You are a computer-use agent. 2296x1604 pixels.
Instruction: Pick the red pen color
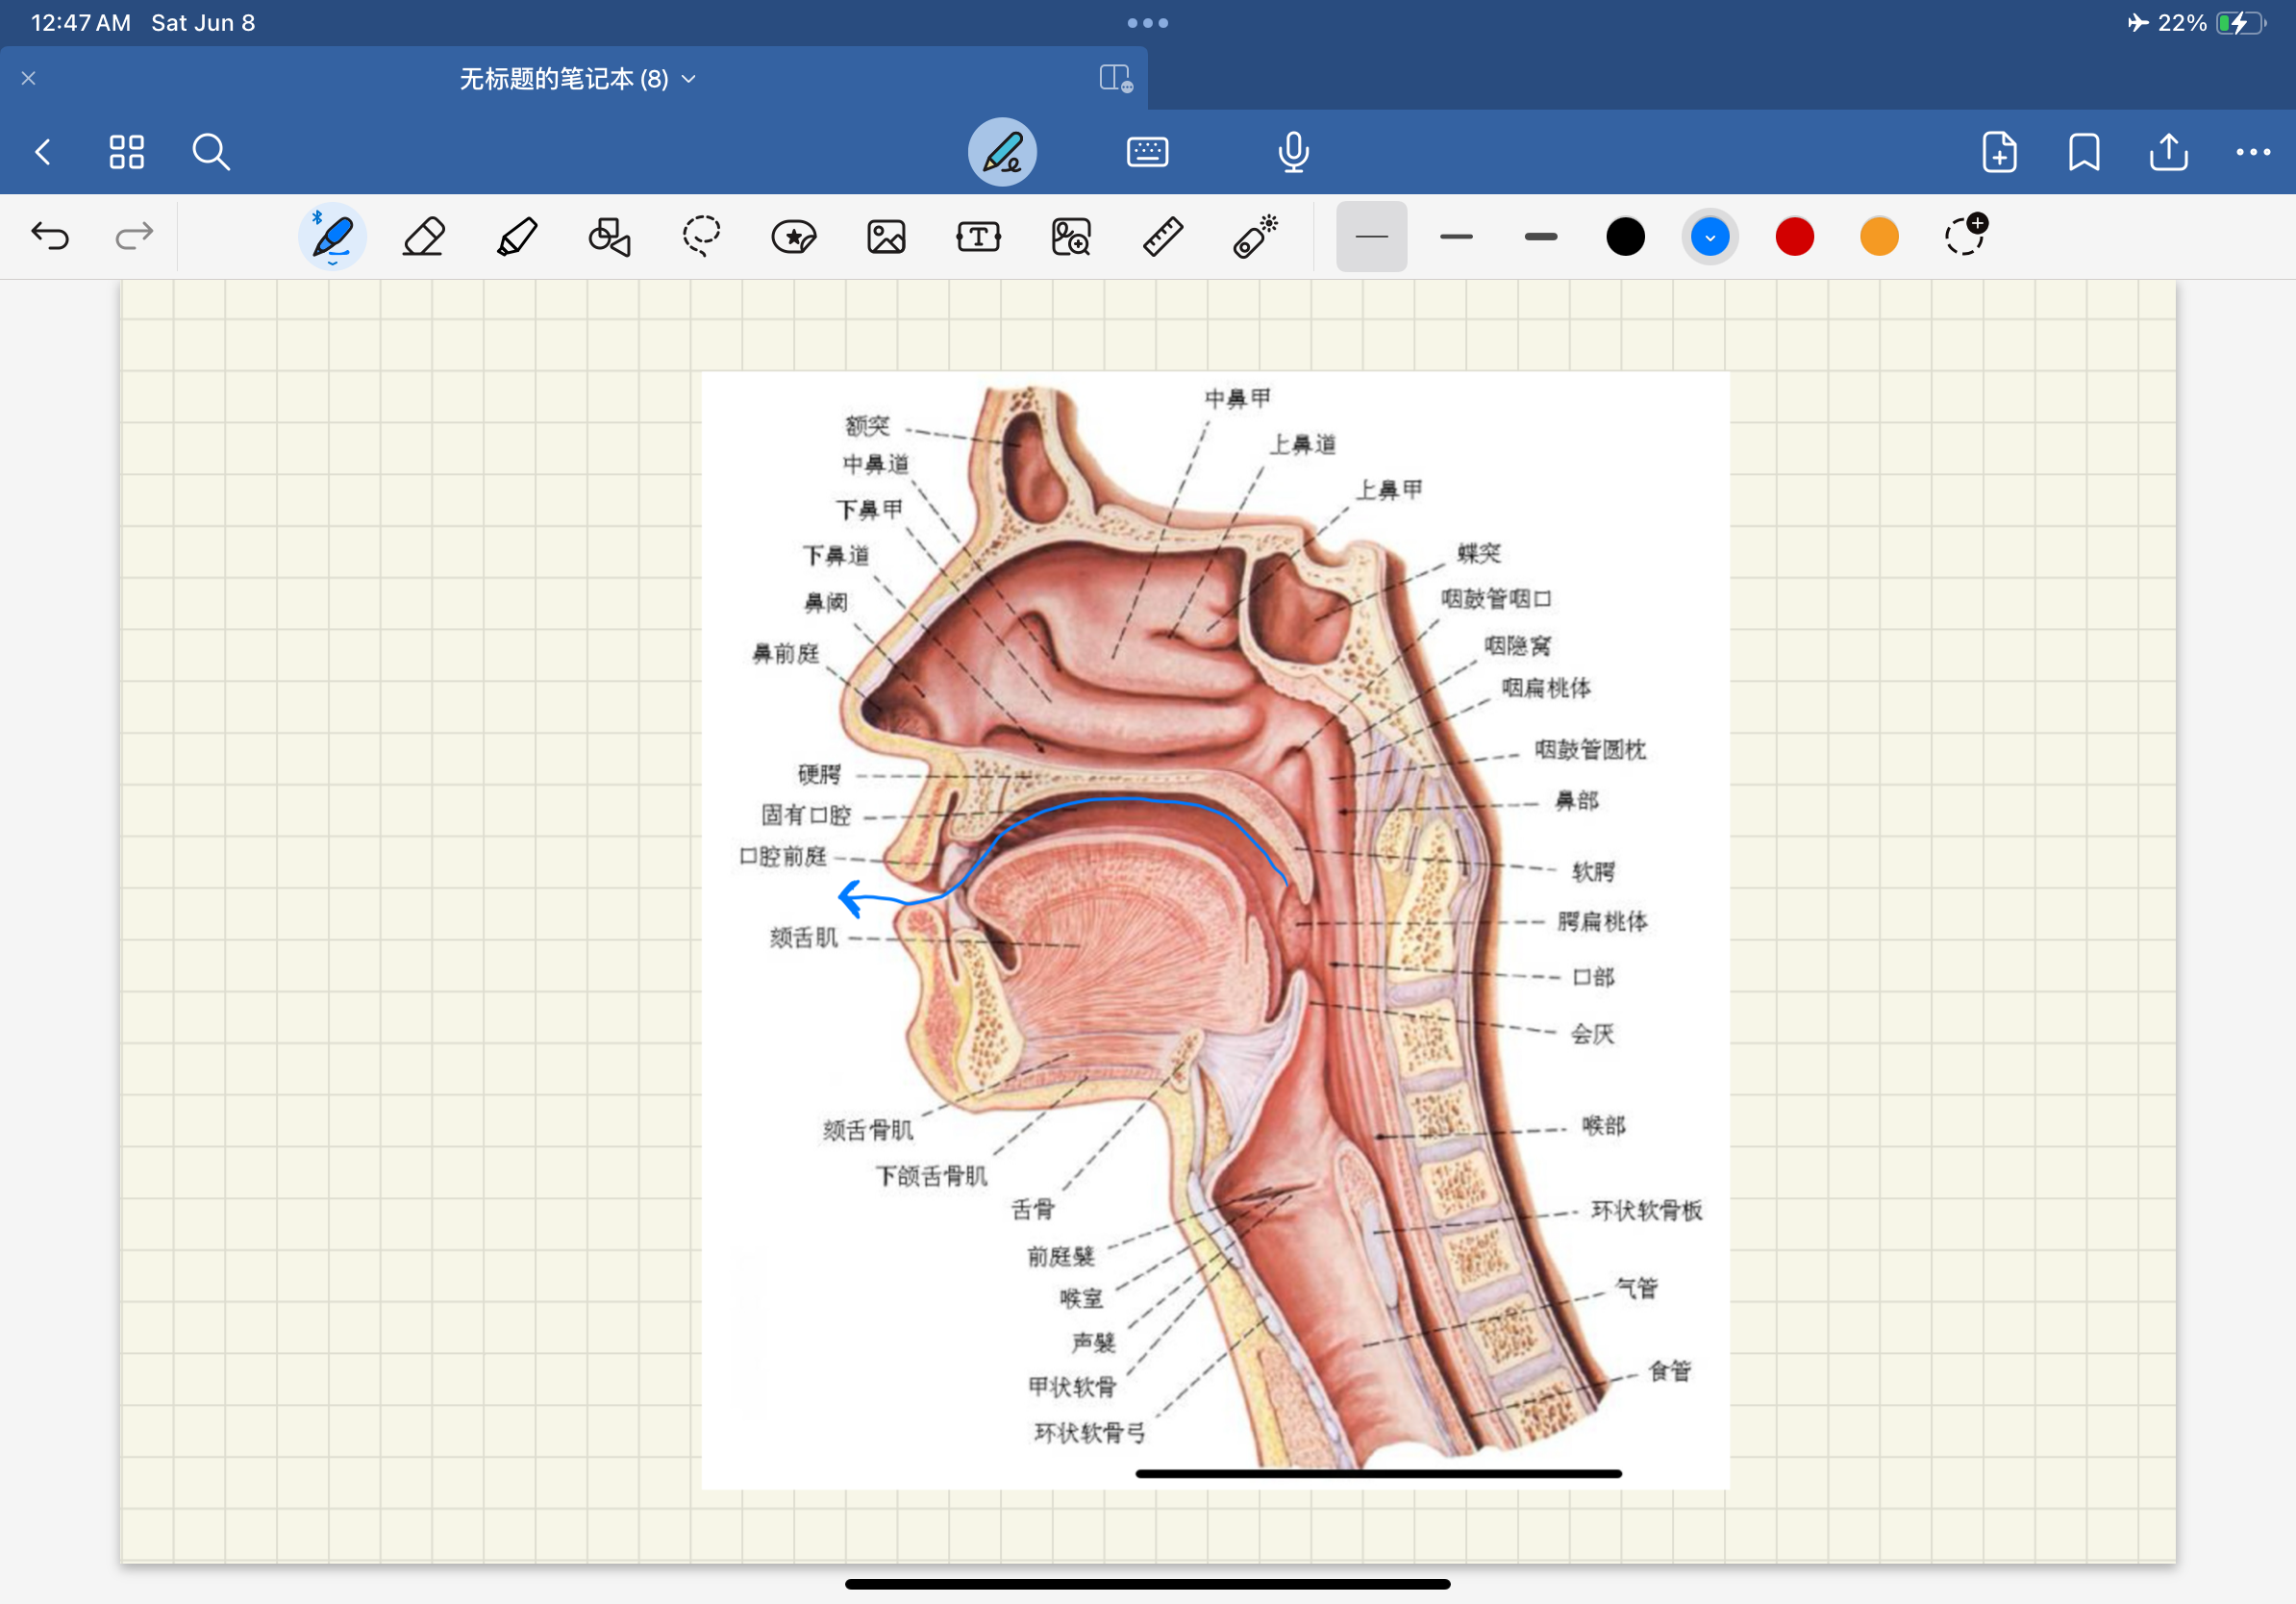coord(1794,237)
